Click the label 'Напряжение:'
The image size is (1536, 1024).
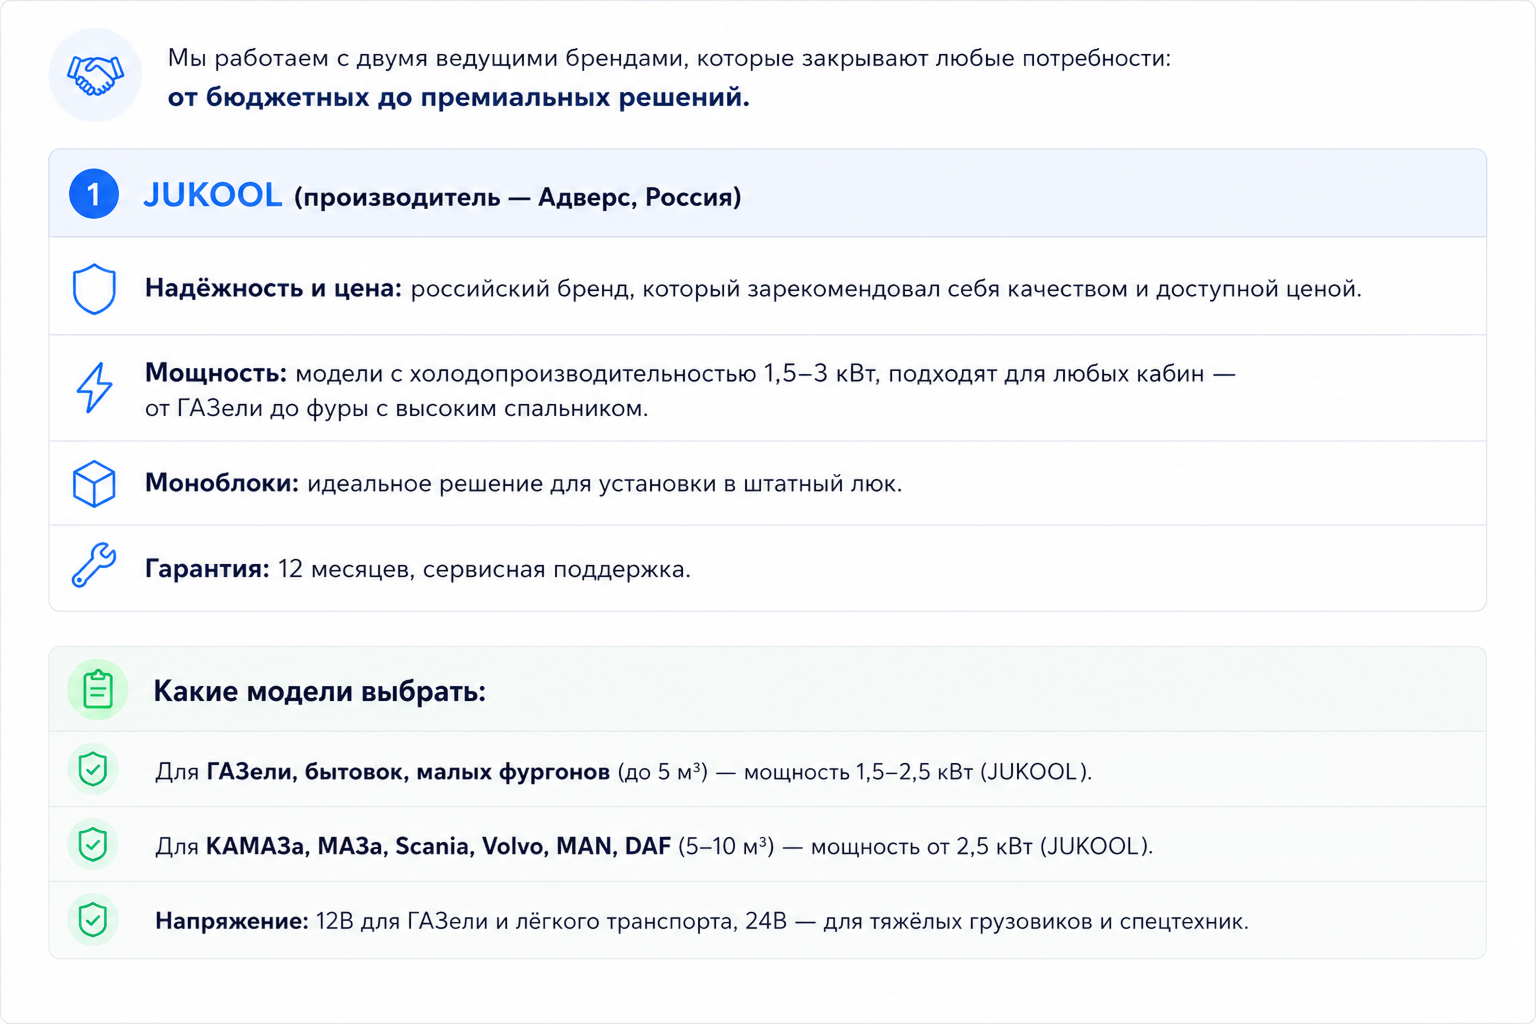(x=231, y=921)
